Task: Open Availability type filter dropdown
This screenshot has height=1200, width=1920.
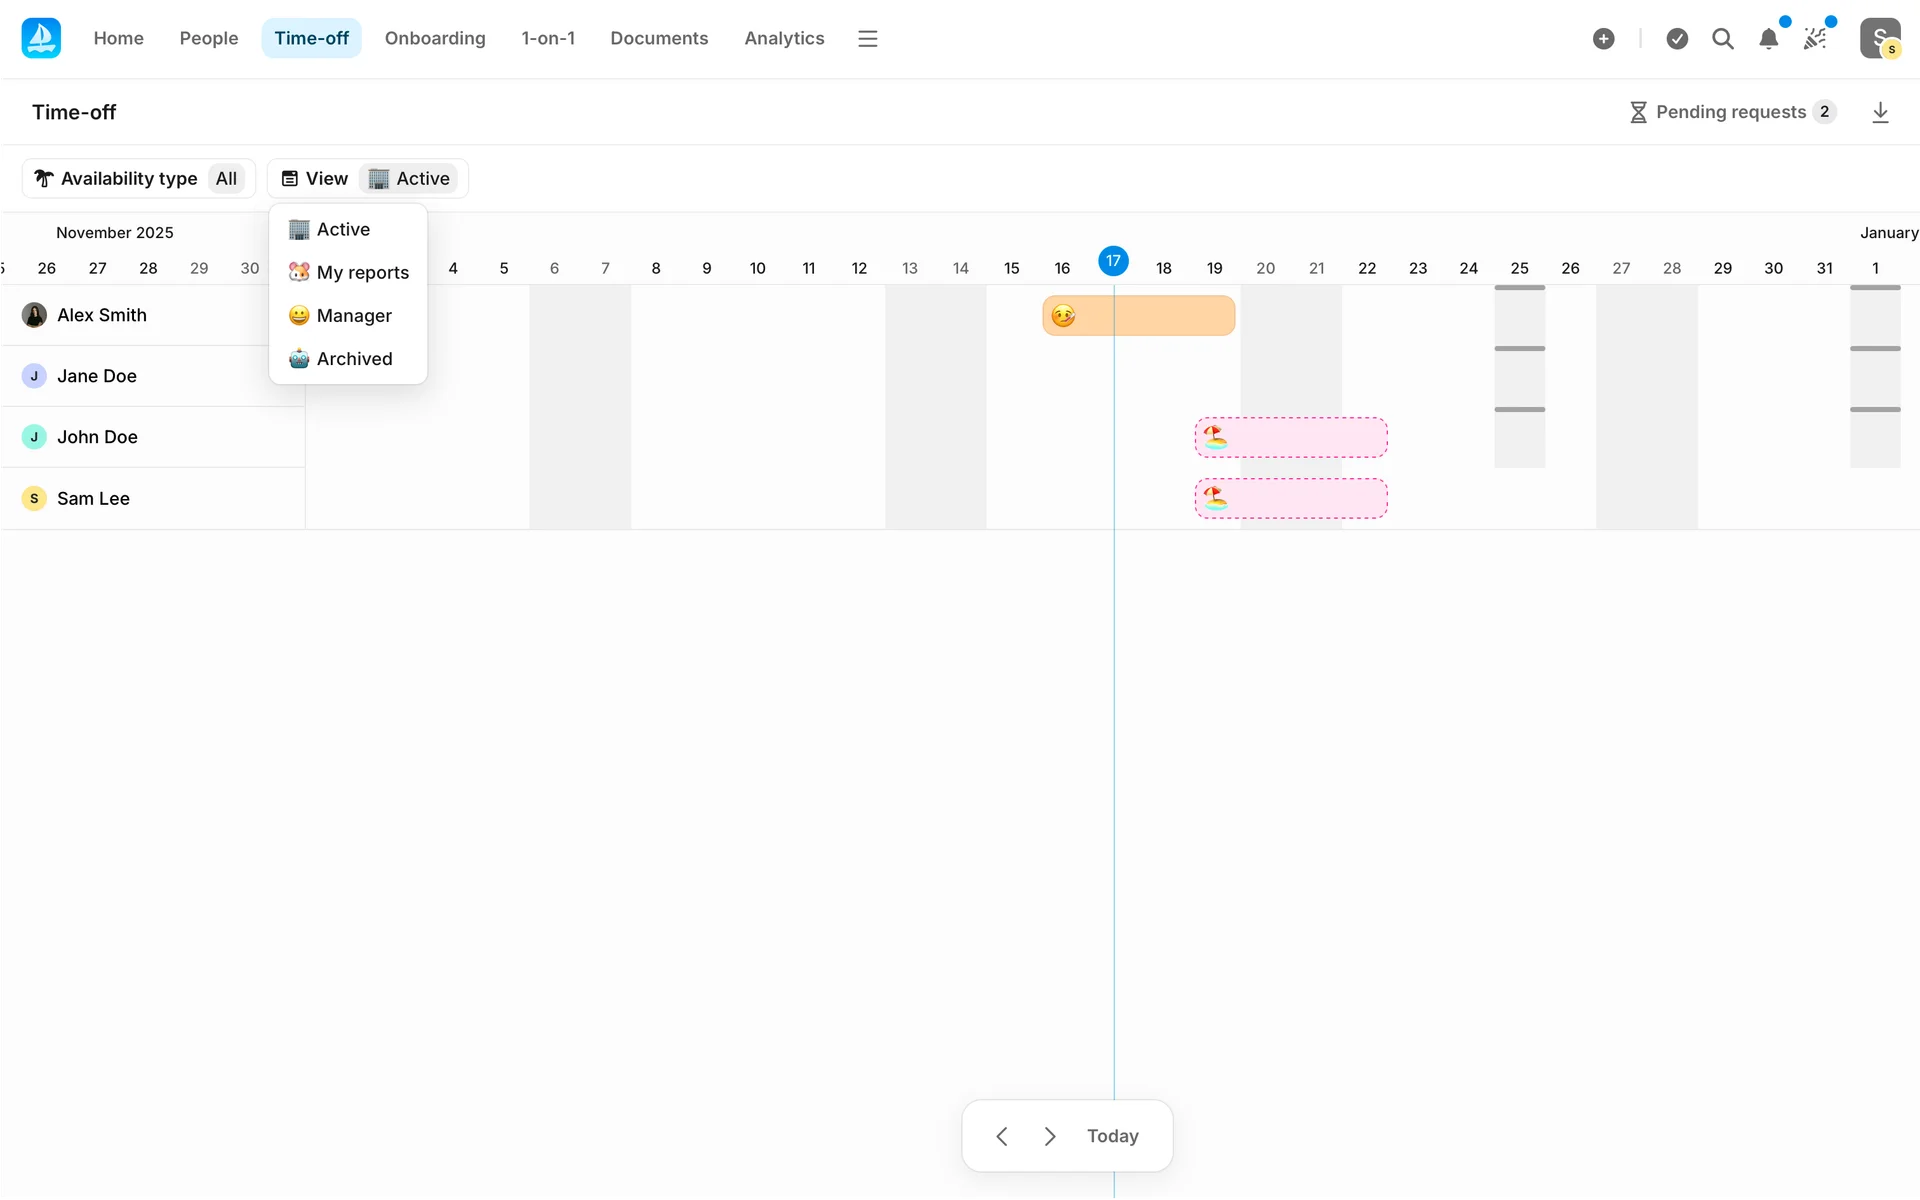Action: (x=139, y=178)
